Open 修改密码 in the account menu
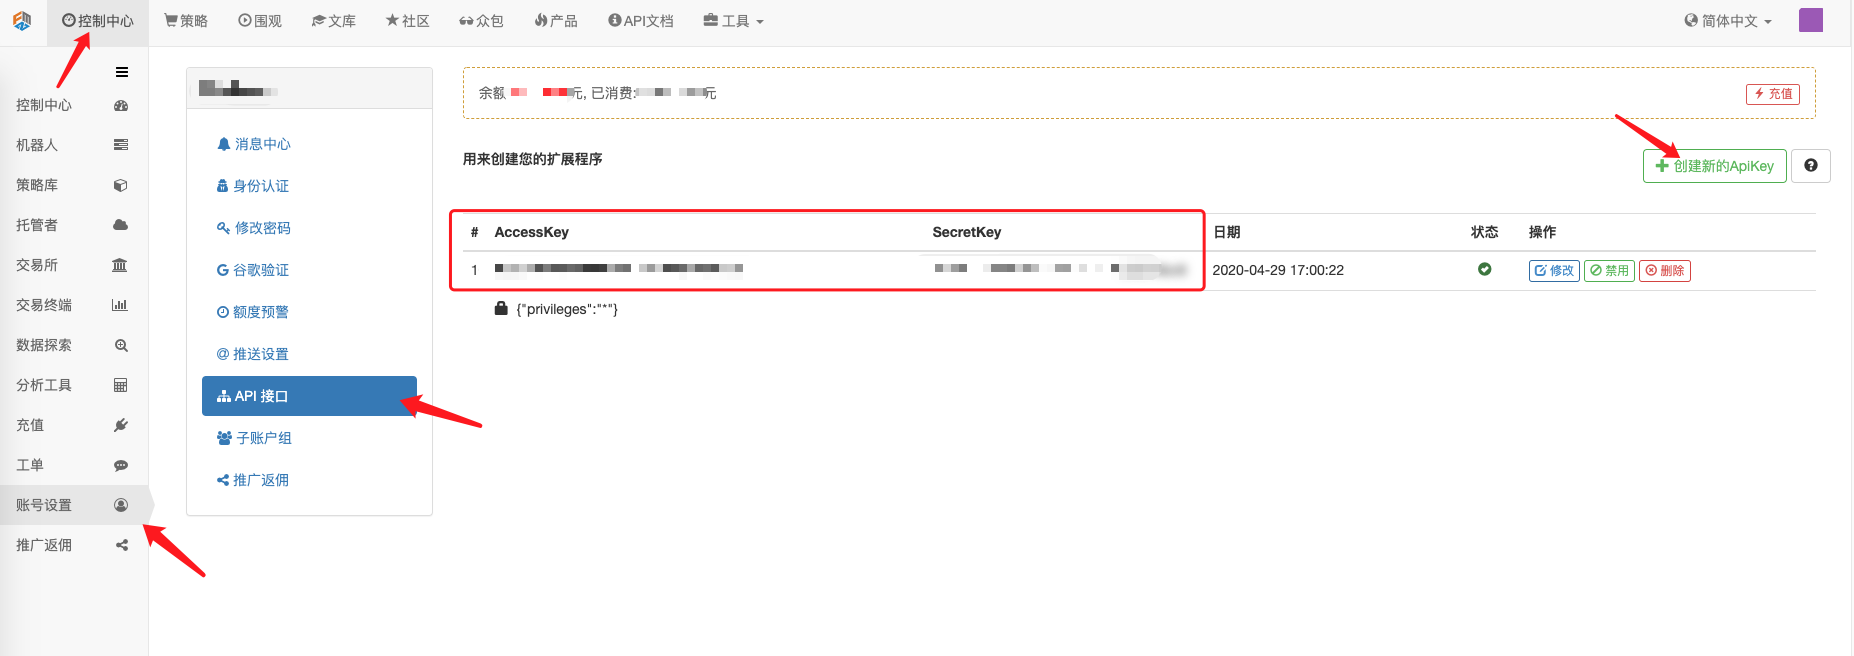Screen dimensions: 1854x656 (x=254, y=228)
